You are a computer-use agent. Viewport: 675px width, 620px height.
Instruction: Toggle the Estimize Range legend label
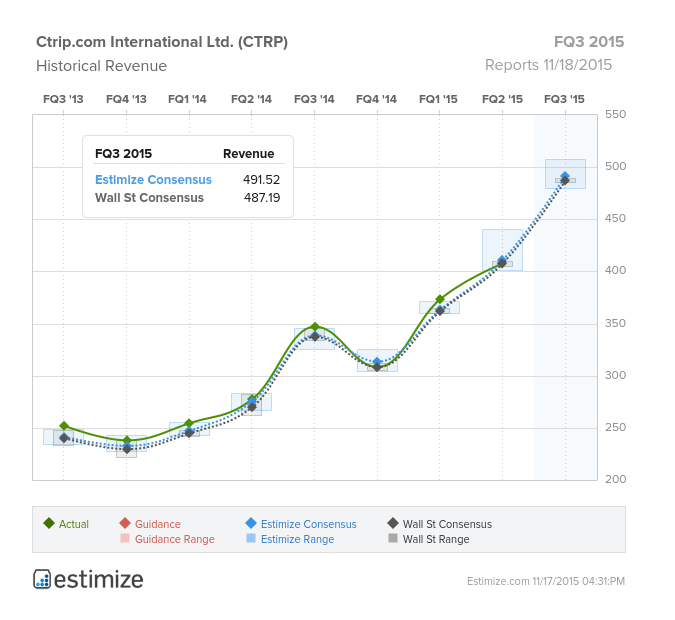coord(297,539)
